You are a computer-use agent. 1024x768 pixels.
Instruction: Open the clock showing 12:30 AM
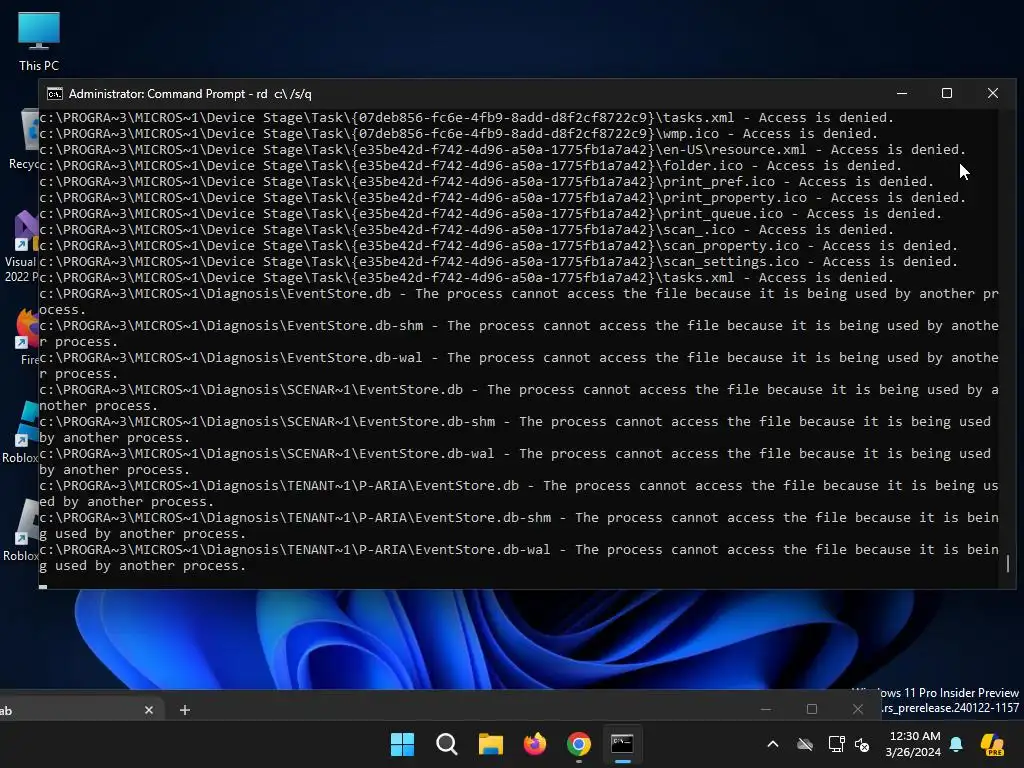pyautogui.click(x=913, y=744)
